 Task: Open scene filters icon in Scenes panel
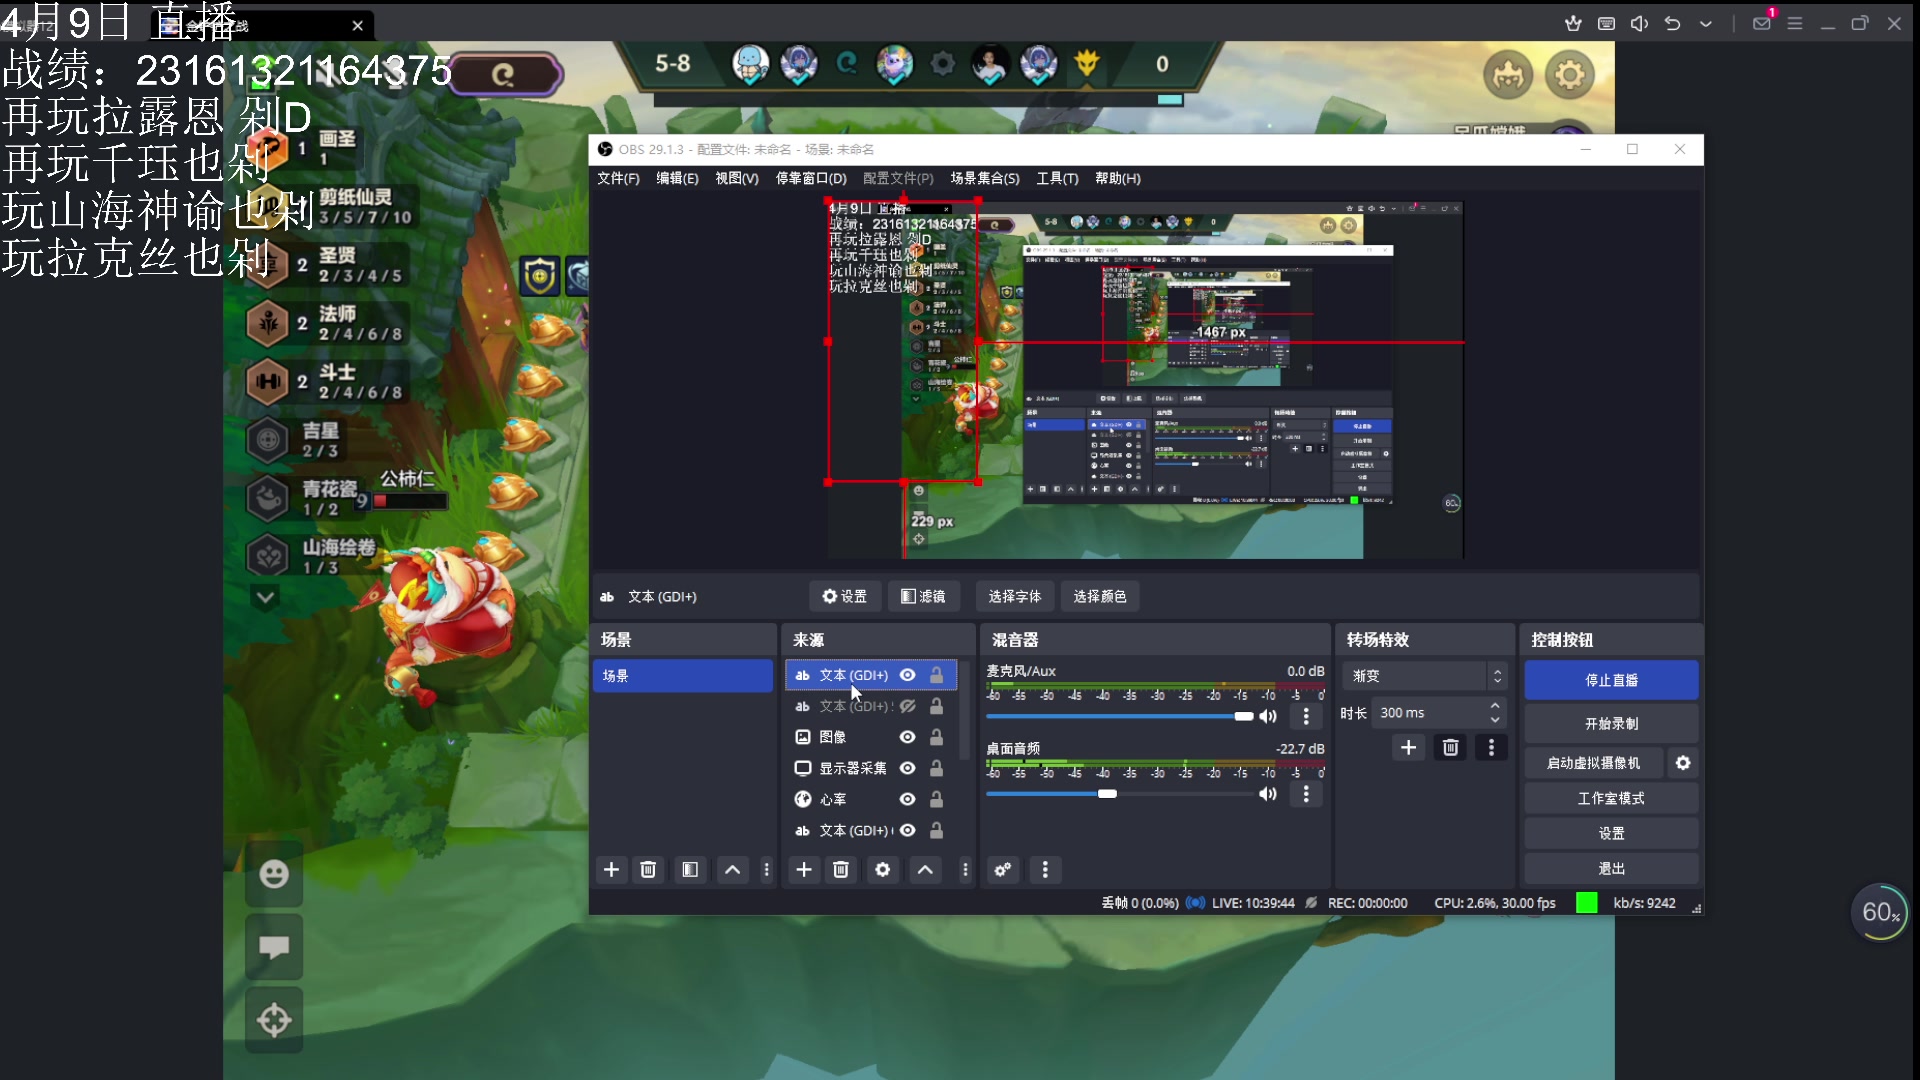[x=690, y=870]
